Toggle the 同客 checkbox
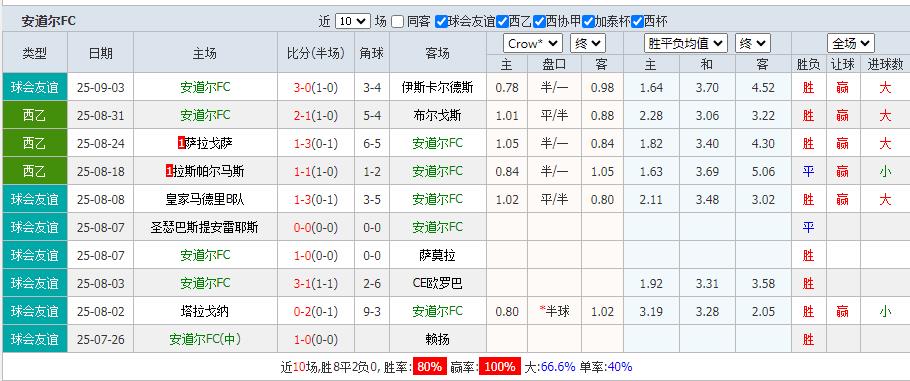The image size is (910, 381). tap(398, 21)
